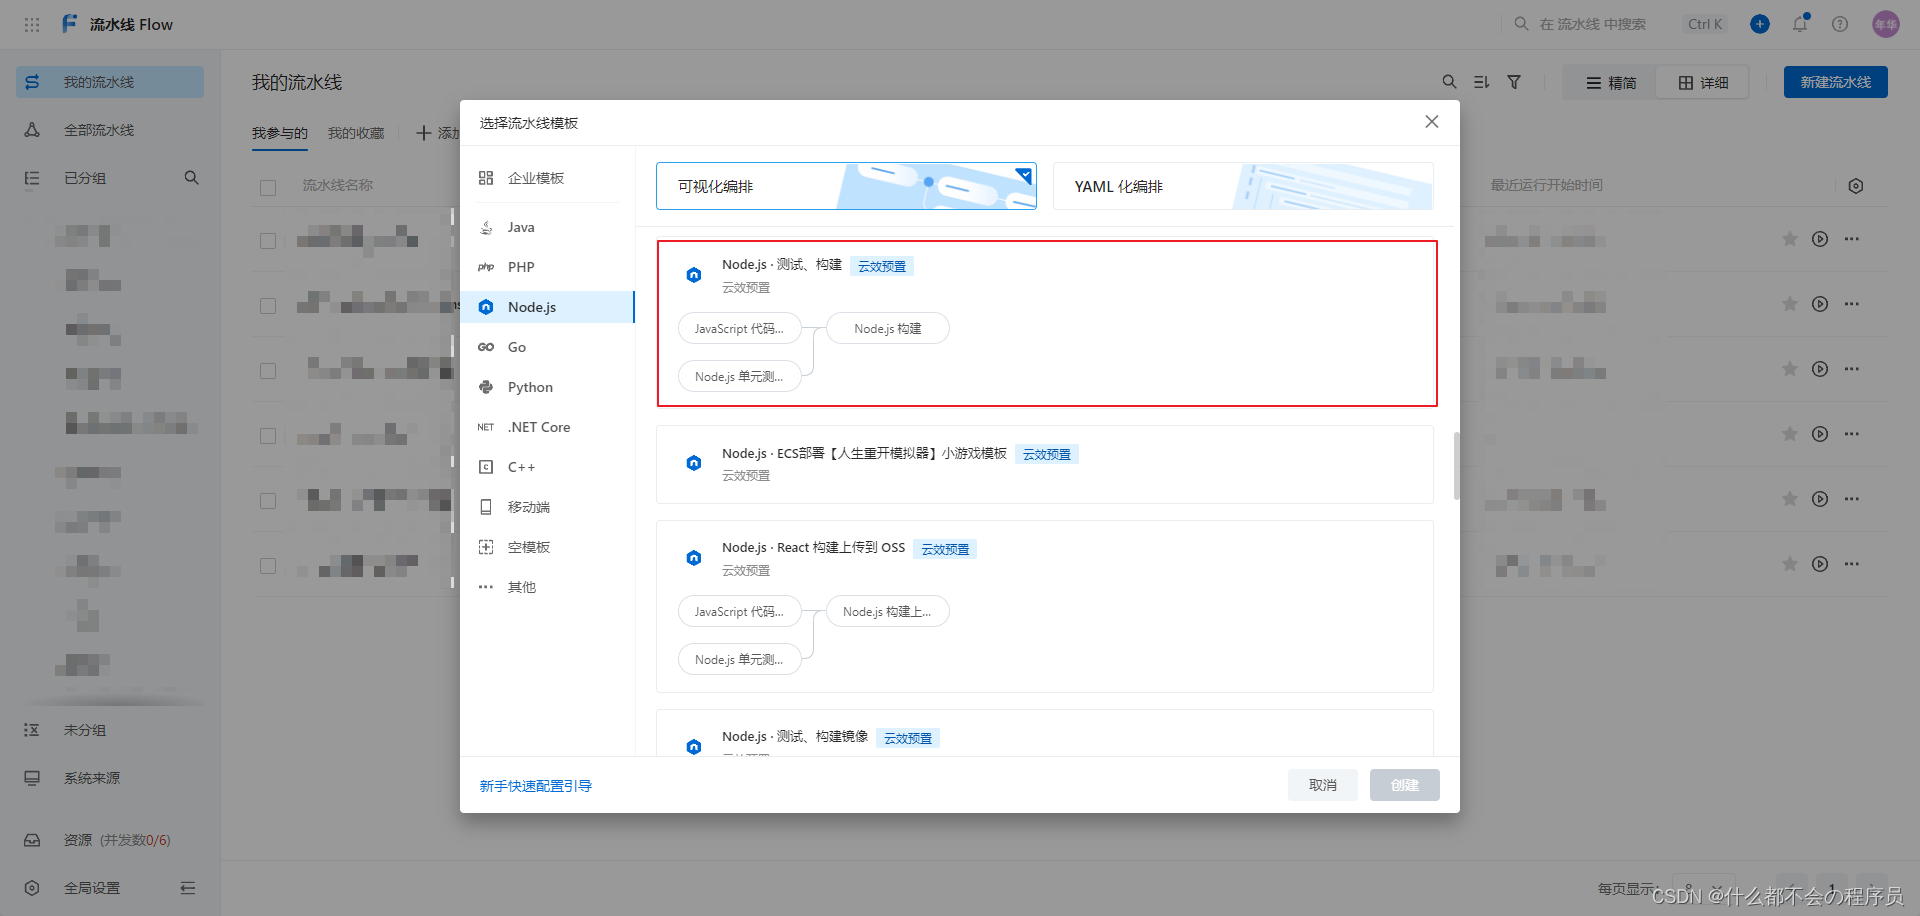Click 取消 in the template dialog
Screen dimensions: 1920x916
(1323, 785)
